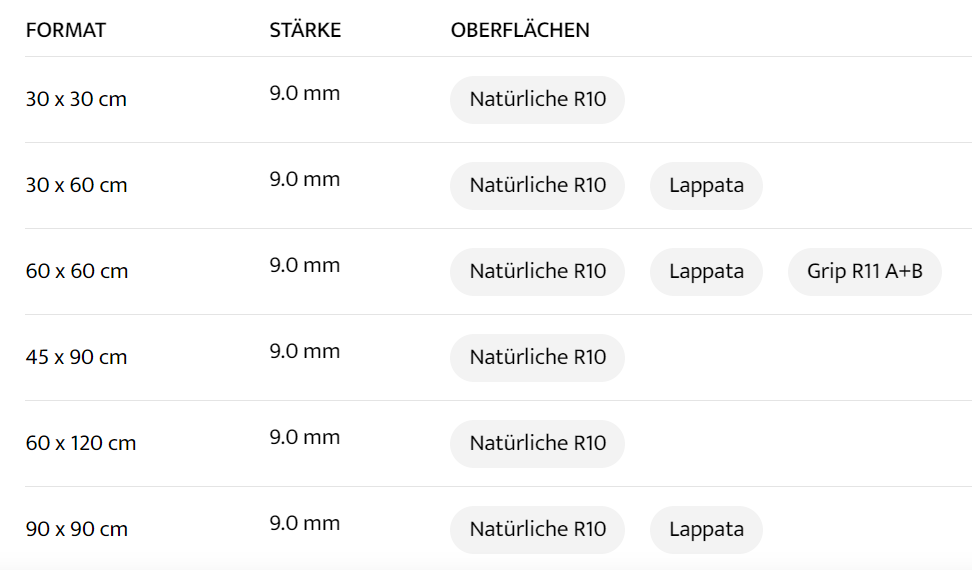Select the Grip R11 A+B surface
Image resolution: width=972 pixels, height=570 pixels.
(x=864, y=272)
